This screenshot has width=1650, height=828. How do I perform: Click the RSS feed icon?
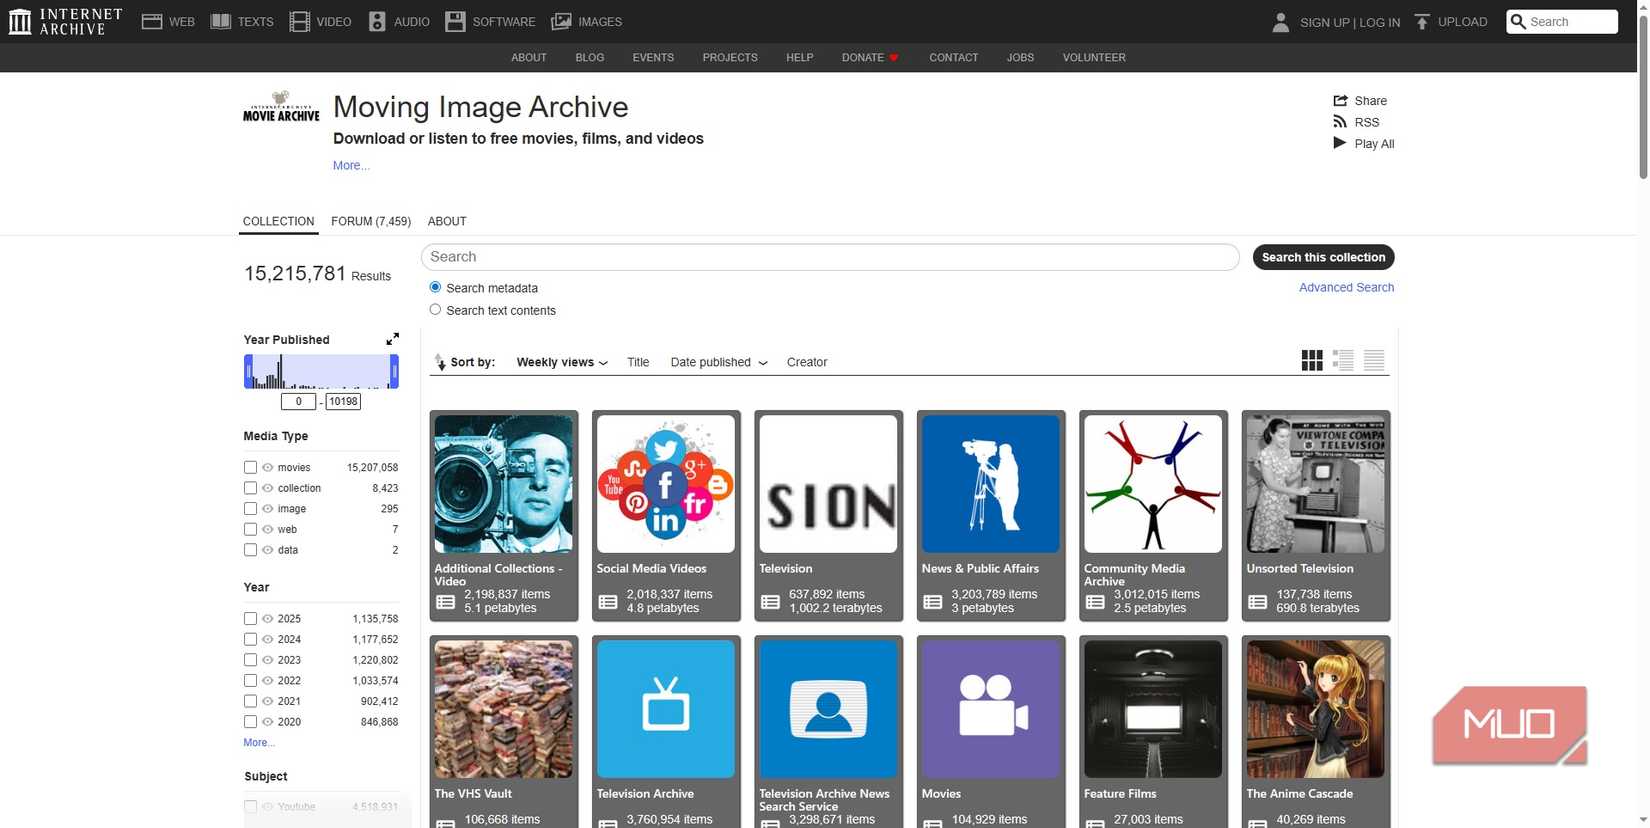pyautogui.click(x=1340, y=122)
